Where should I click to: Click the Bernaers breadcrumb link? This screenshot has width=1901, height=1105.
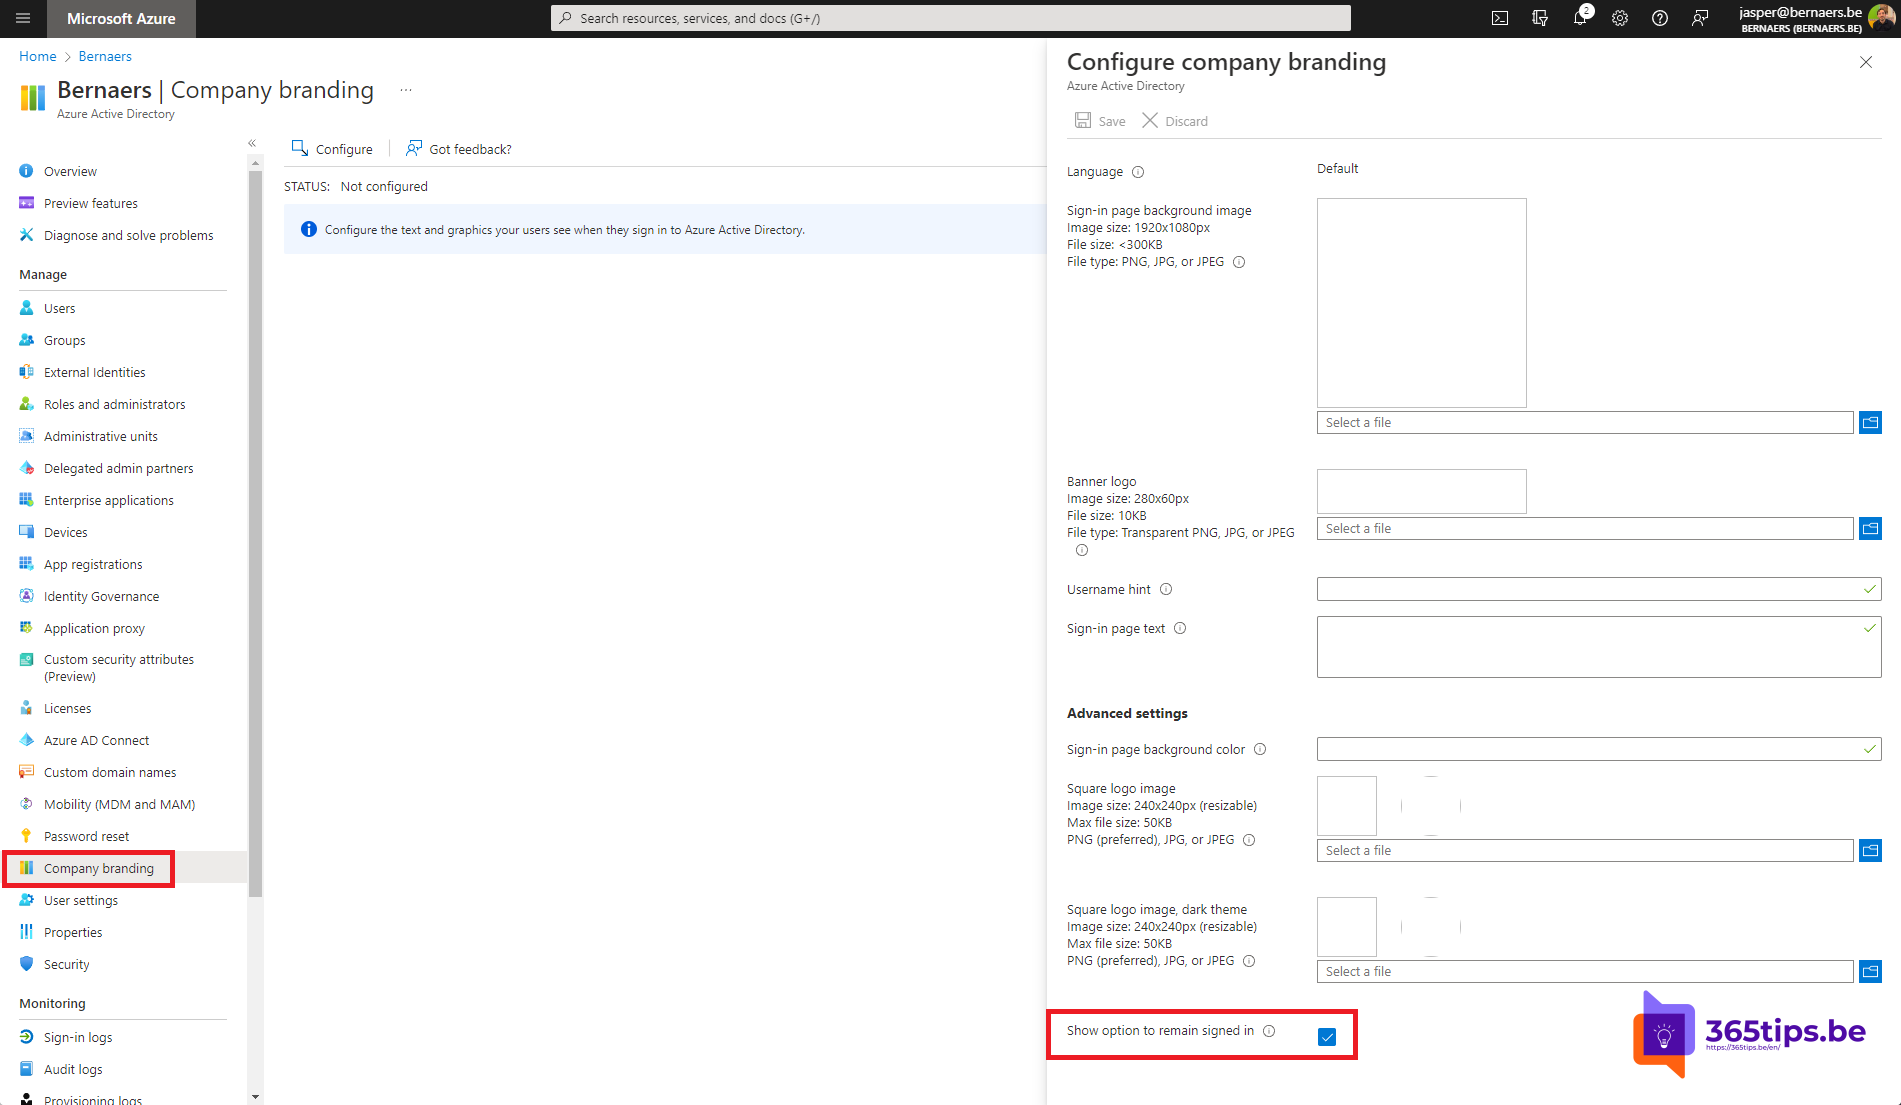tap(105, 57)
